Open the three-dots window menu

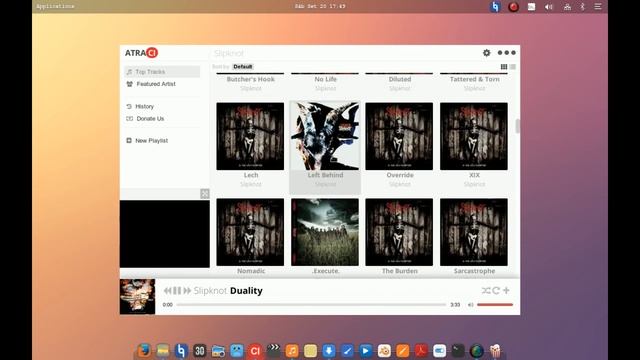coord(507,53)
